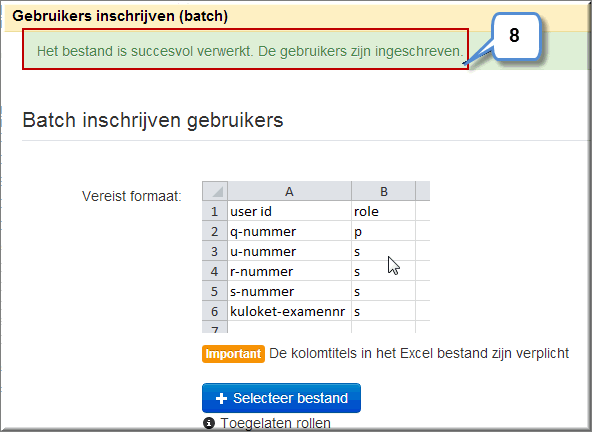Click the info icon beside Toegelaten rollen
This screenshot has width=592, height=432.
pyautogui.click(x=209, y=423)
